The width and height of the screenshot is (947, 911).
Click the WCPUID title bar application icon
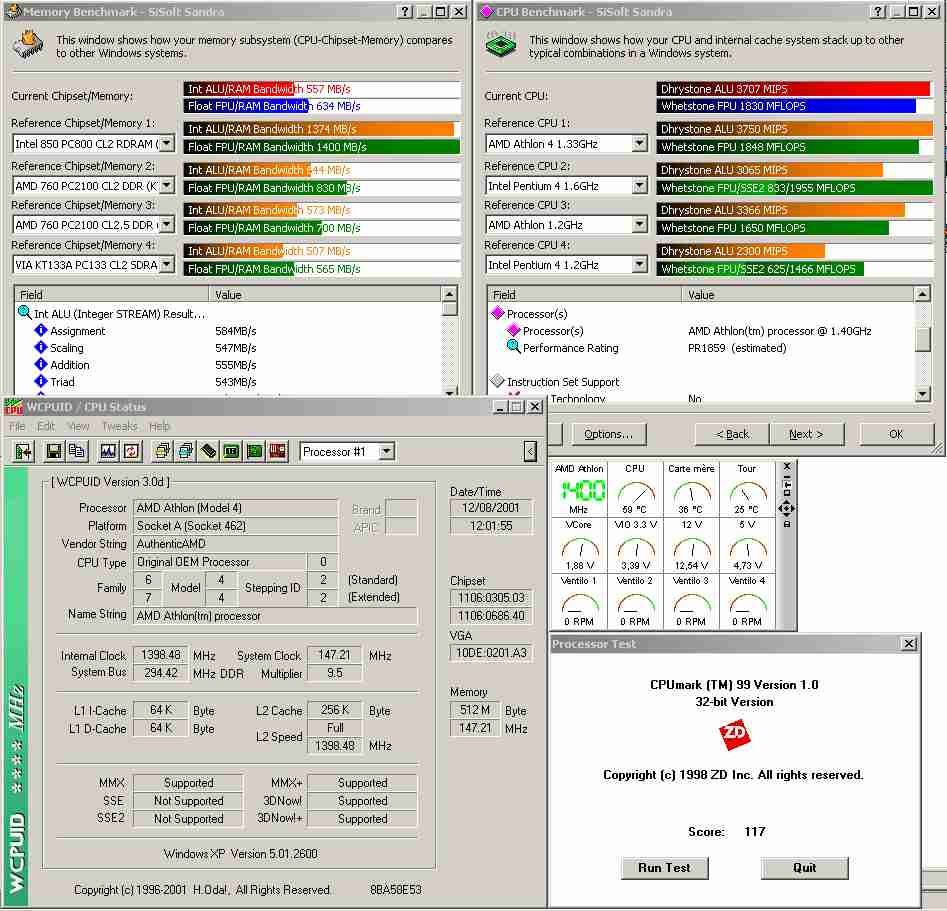(x=13, y=407)
